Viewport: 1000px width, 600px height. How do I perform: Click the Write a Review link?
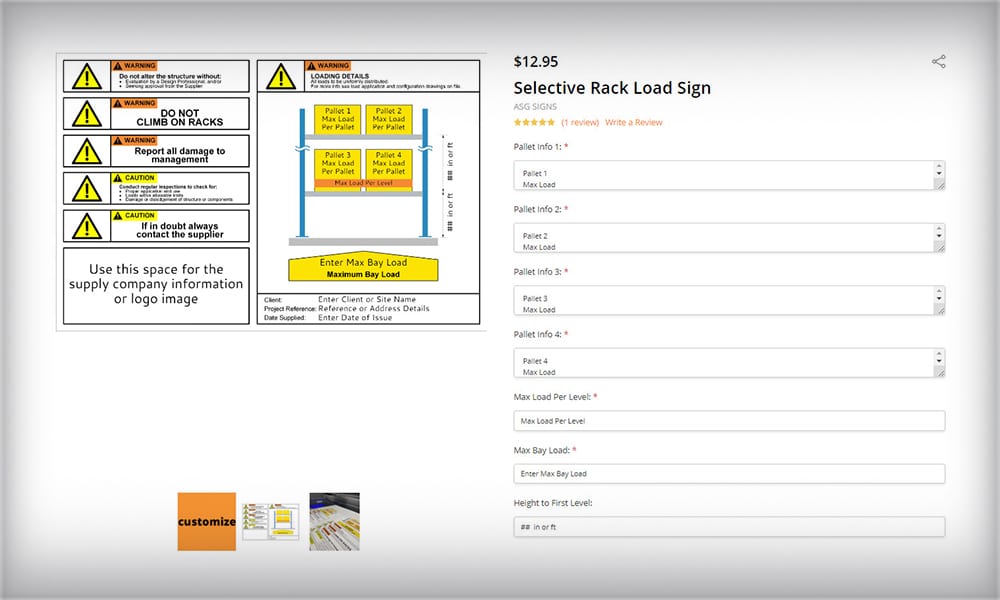633,122
